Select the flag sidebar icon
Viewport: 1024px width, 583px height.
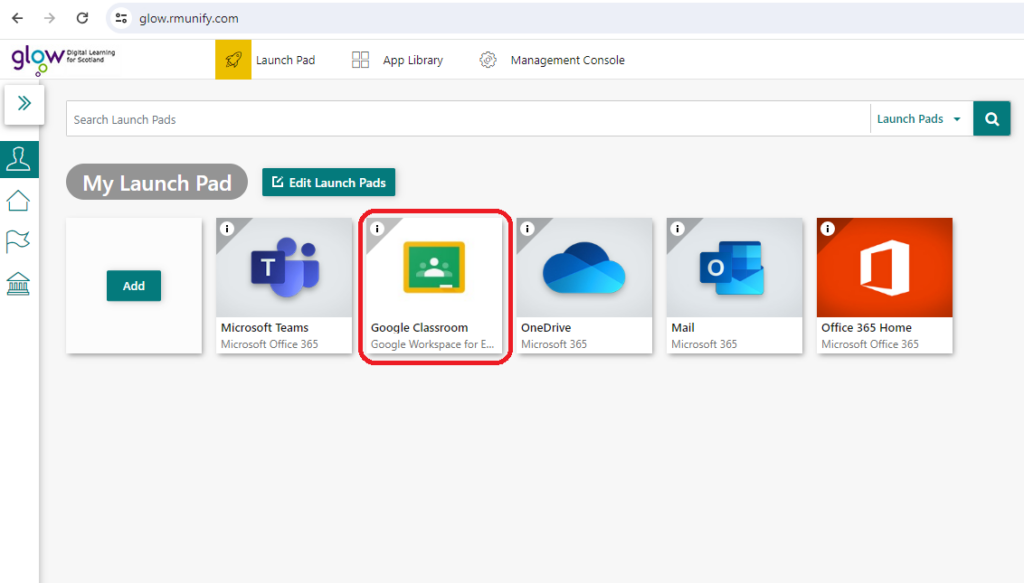click(x=18, y=242)
